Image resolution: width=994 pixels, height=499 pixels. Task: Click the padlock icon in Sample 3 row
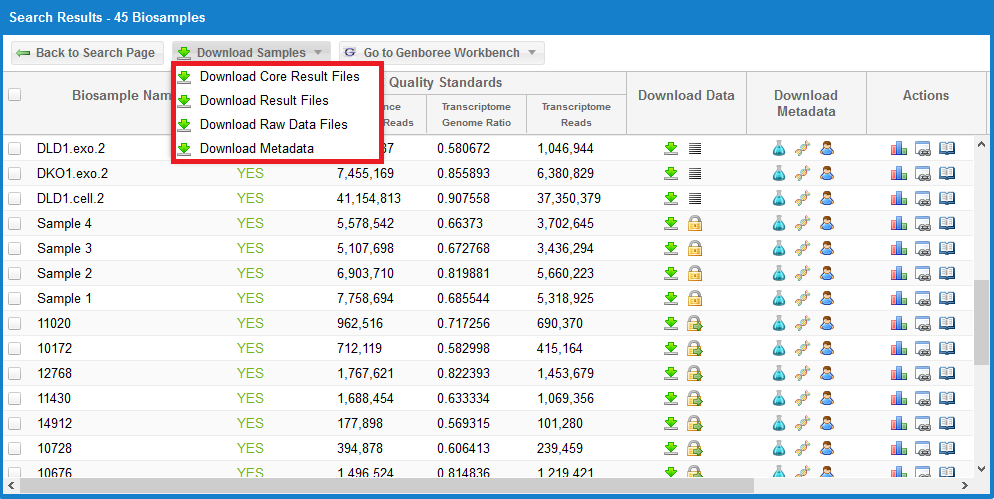pos(694,248)
